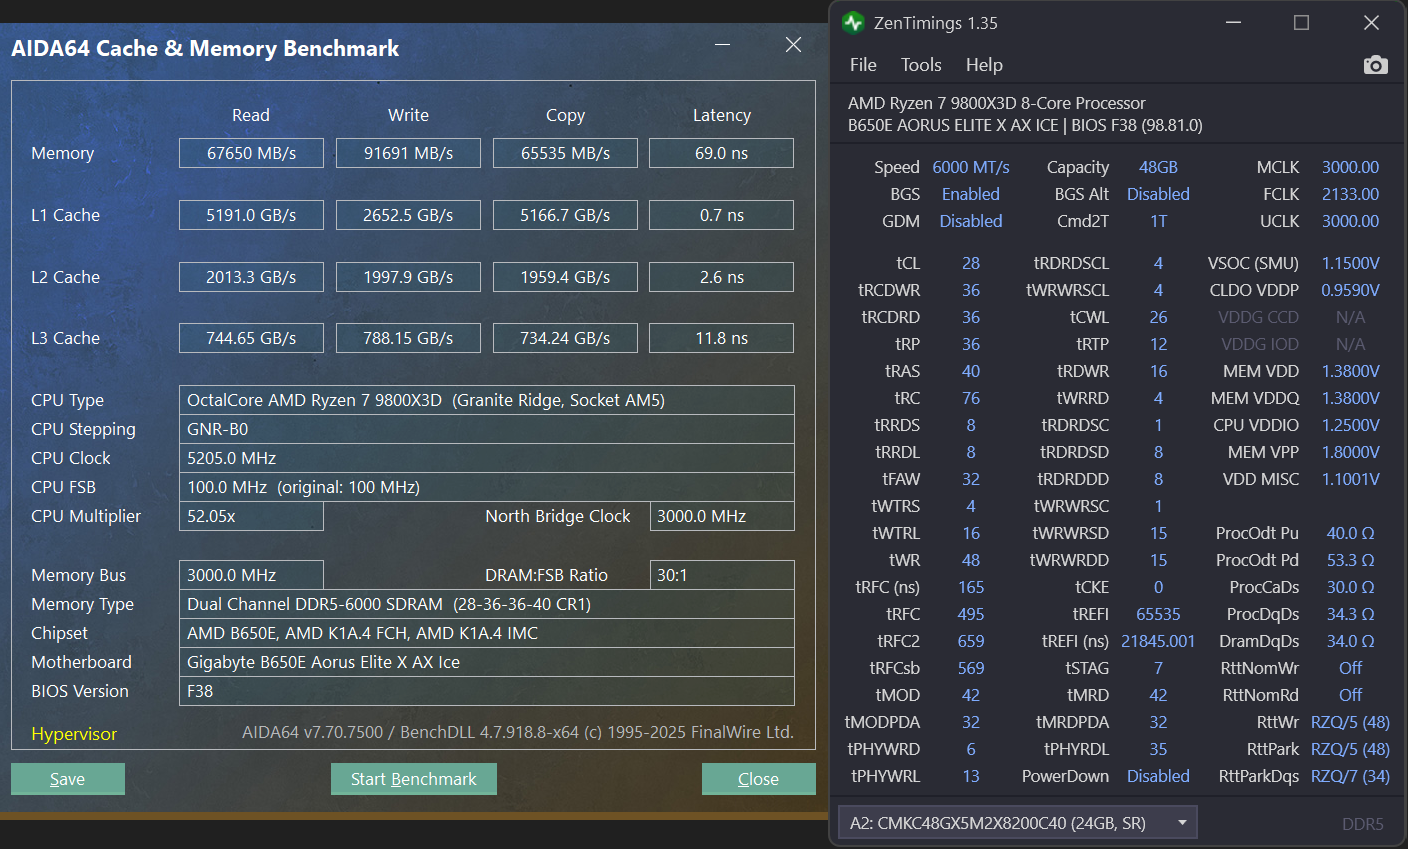The width and height of the screenshot is (1408, 849).
Task: Click the CPU Type OctalCore AMD Ryzen field
Action: tap(487, 400)
